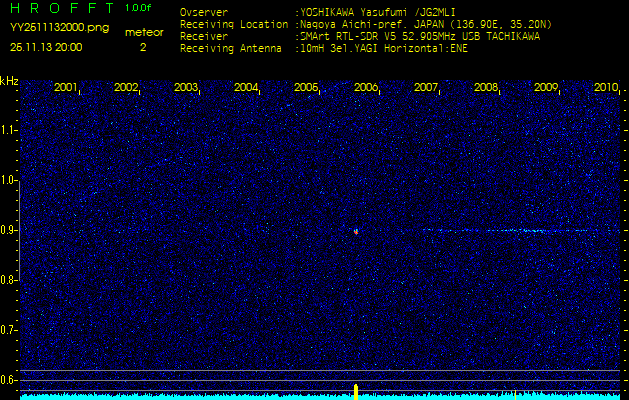Select the meteor count number 2

click(x=143, y=46)
